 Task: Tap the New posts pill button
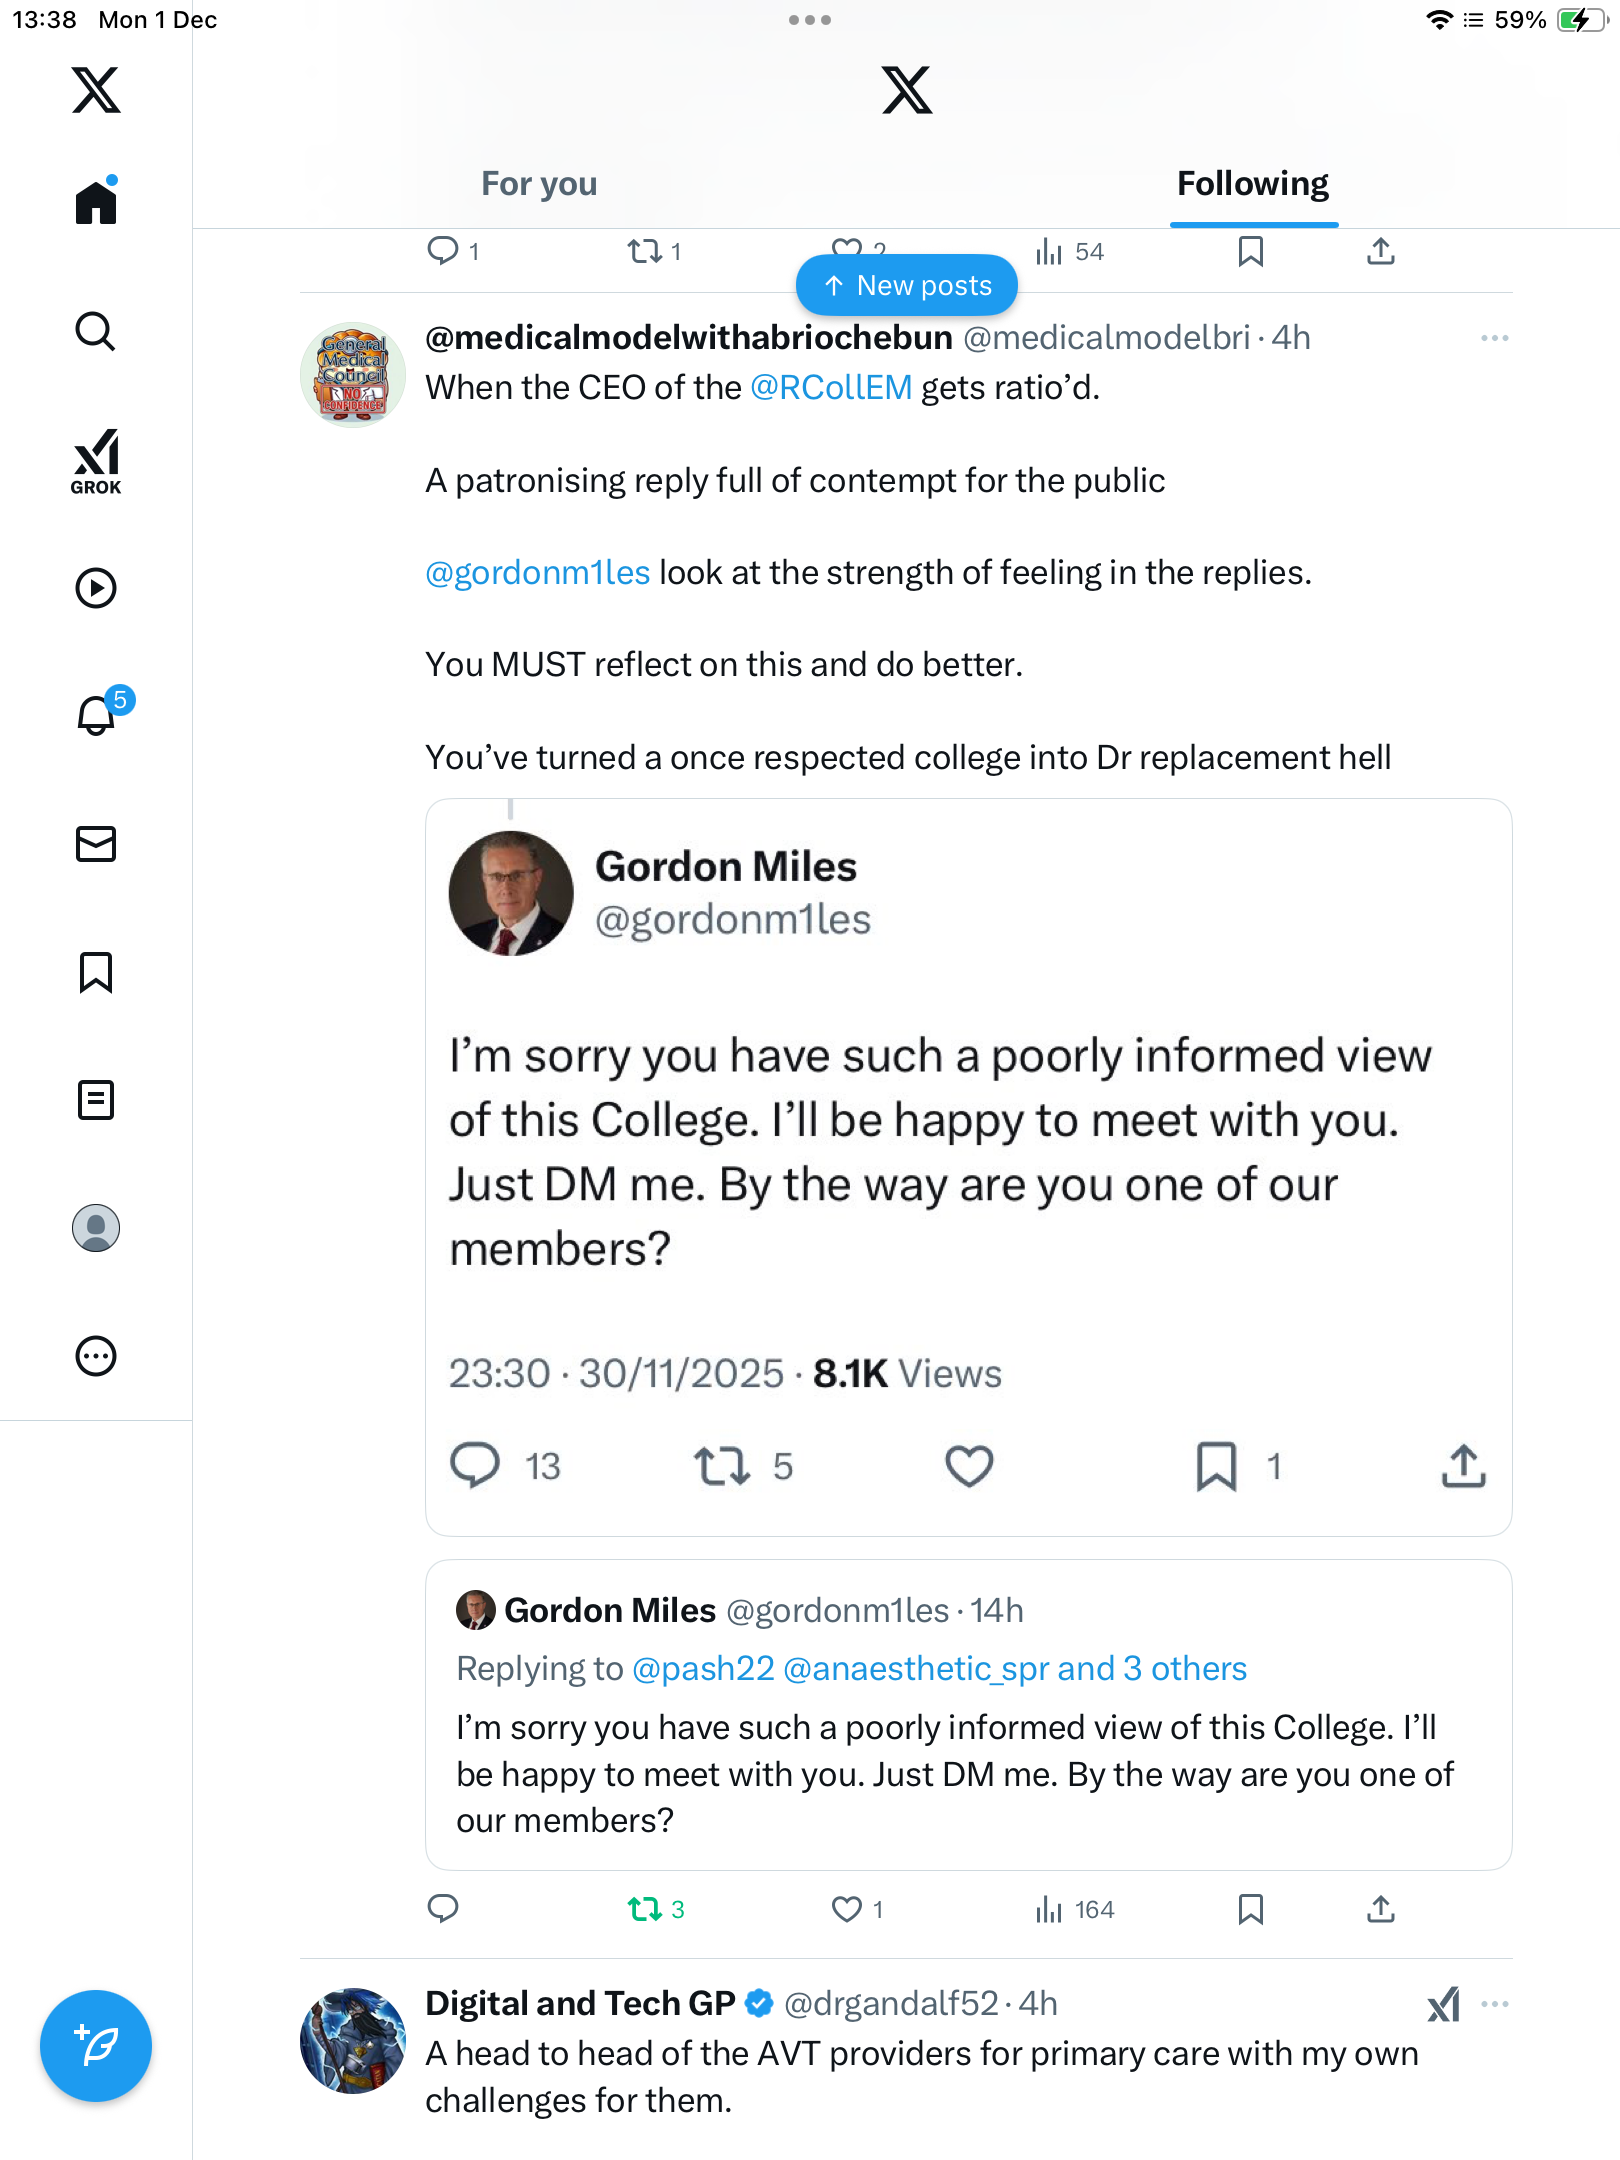coord(907,286)
